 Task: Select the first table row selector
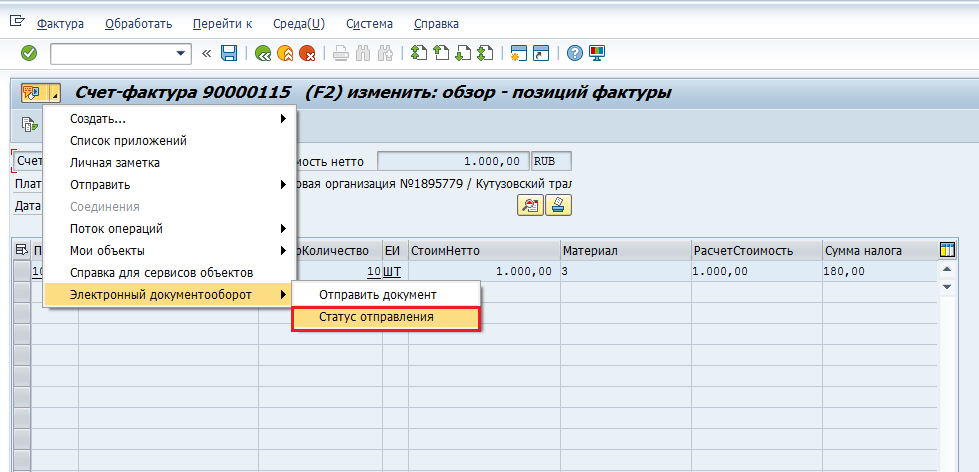(x=21, y=271)
